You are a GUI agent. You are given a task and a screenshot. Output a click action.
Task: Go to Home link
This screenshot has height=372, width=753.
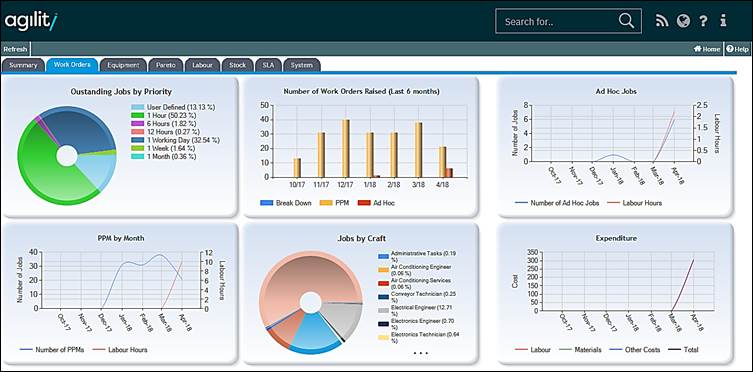point(707,49)
